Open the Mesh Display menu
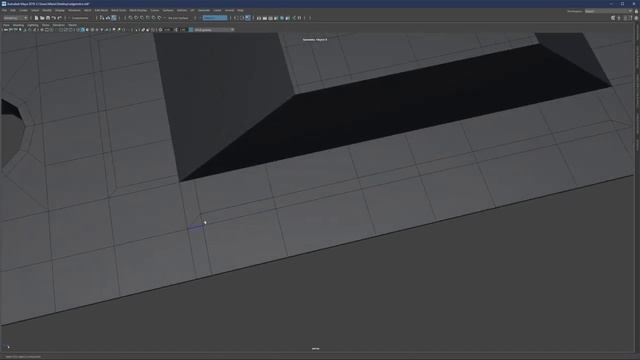This screenshot has width=640, height=360. coord(138,10)
